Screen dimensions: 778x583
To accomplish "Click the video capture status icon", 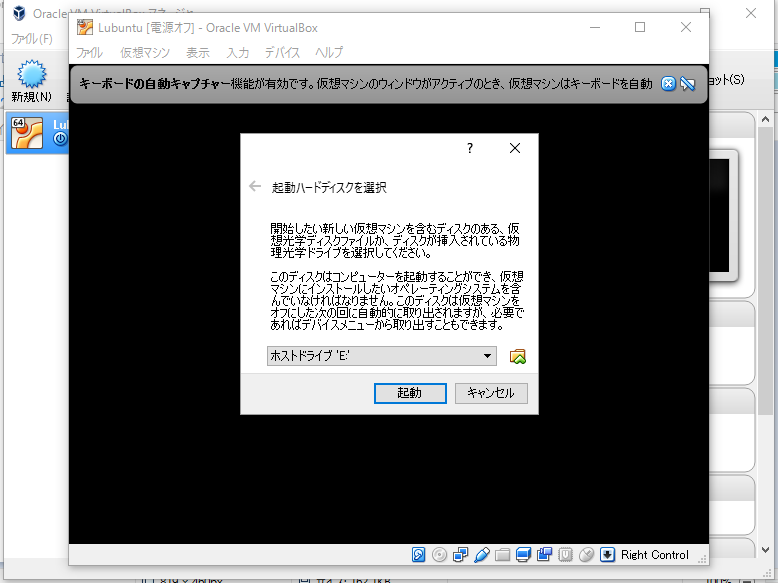I will [x=544, y=554].
